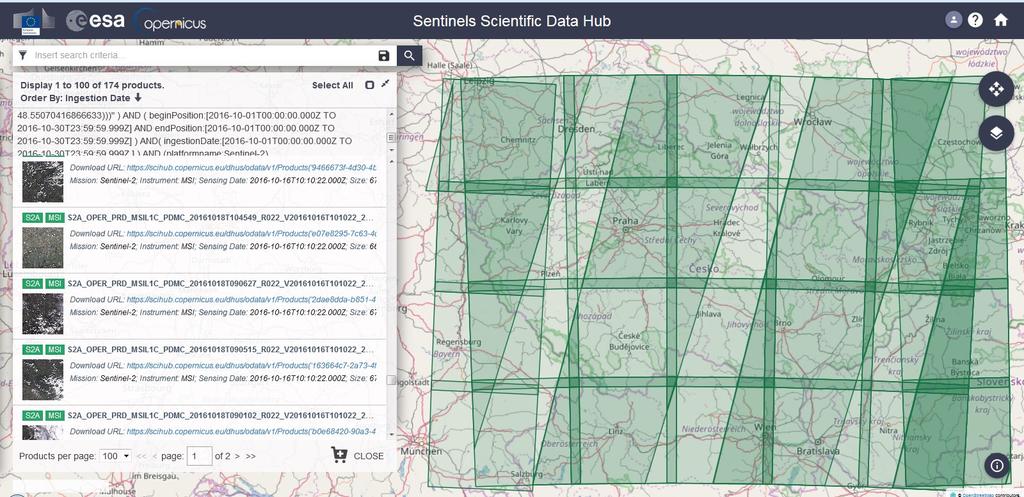Activate the map pan/navigation mode button
This screenshot has height=497, width=1024.
pyautogui.click(x=996, y=89)
